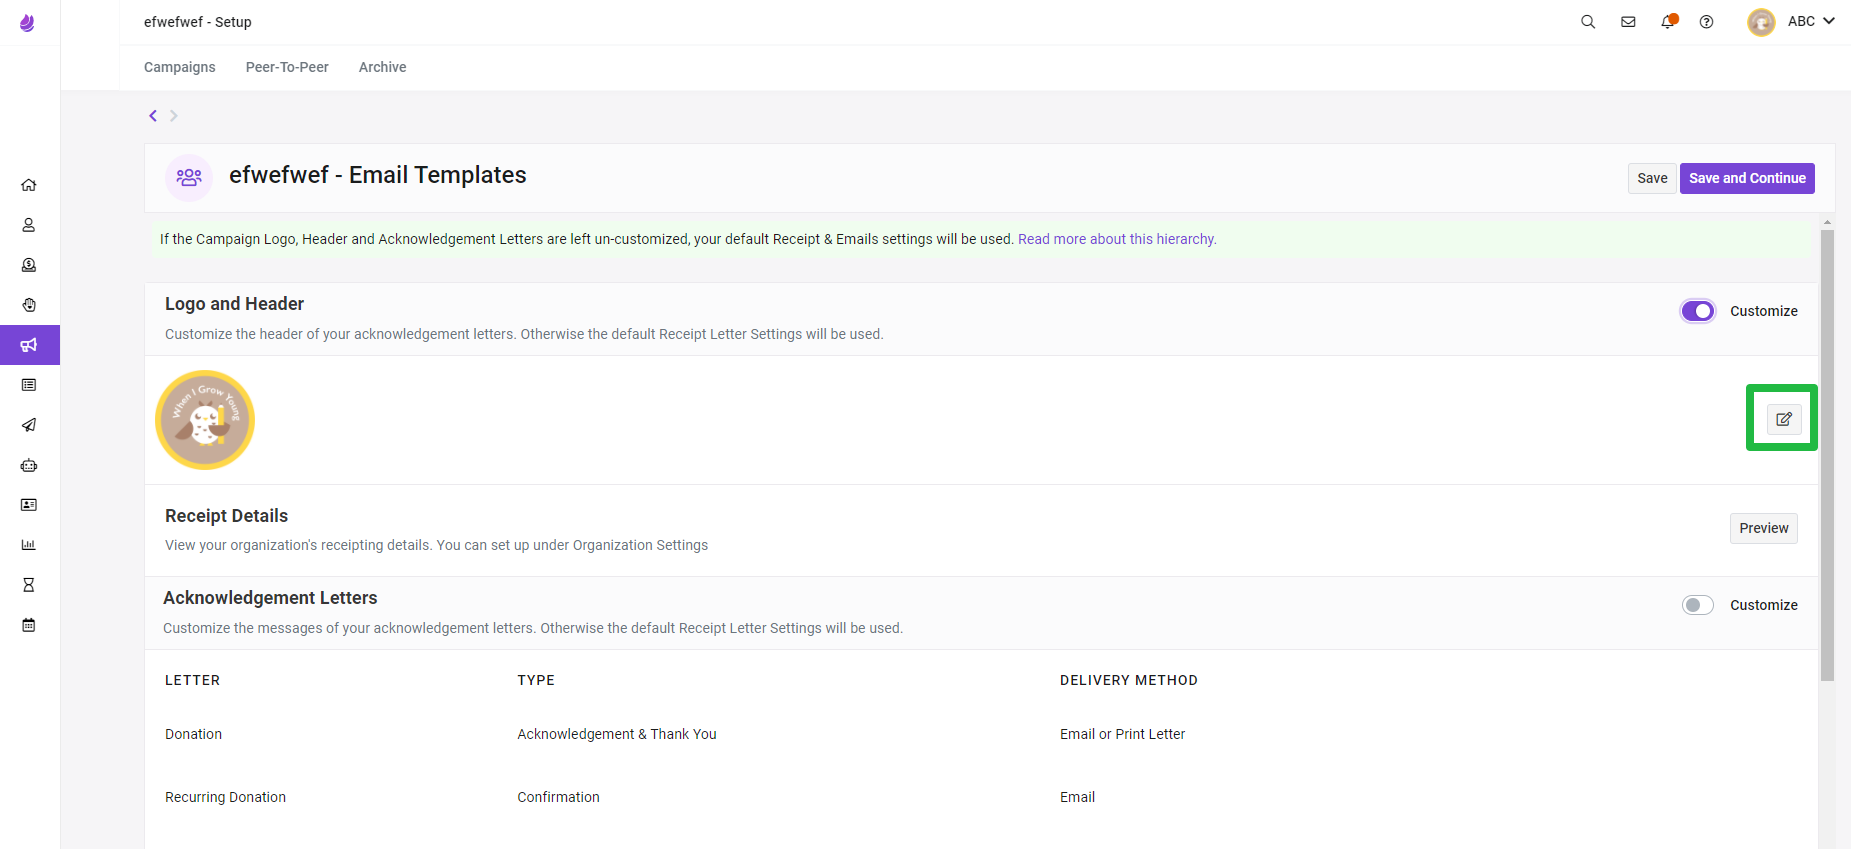This screenshot has height=849, width=1851.
Task: Toggle Logo and Header Customize switch
Action: coord(1698,311)
